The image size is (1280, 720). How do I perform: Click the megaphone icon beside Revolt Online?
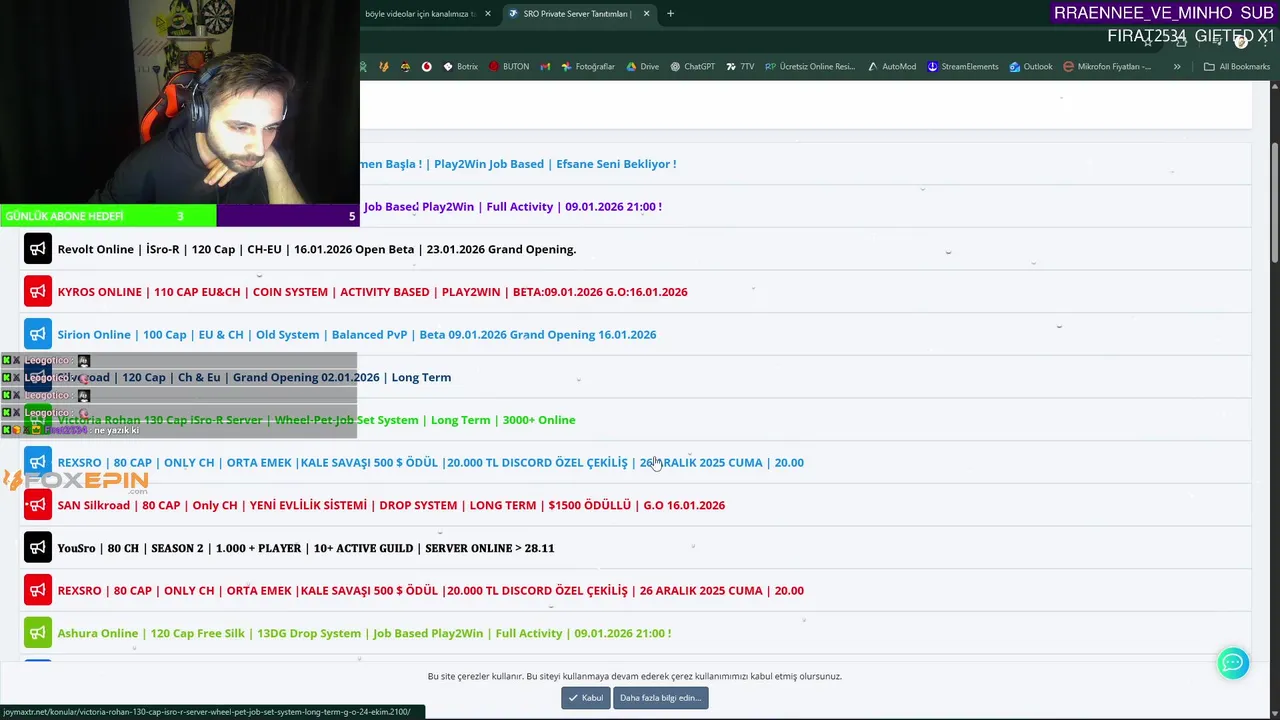pos(37,249)
